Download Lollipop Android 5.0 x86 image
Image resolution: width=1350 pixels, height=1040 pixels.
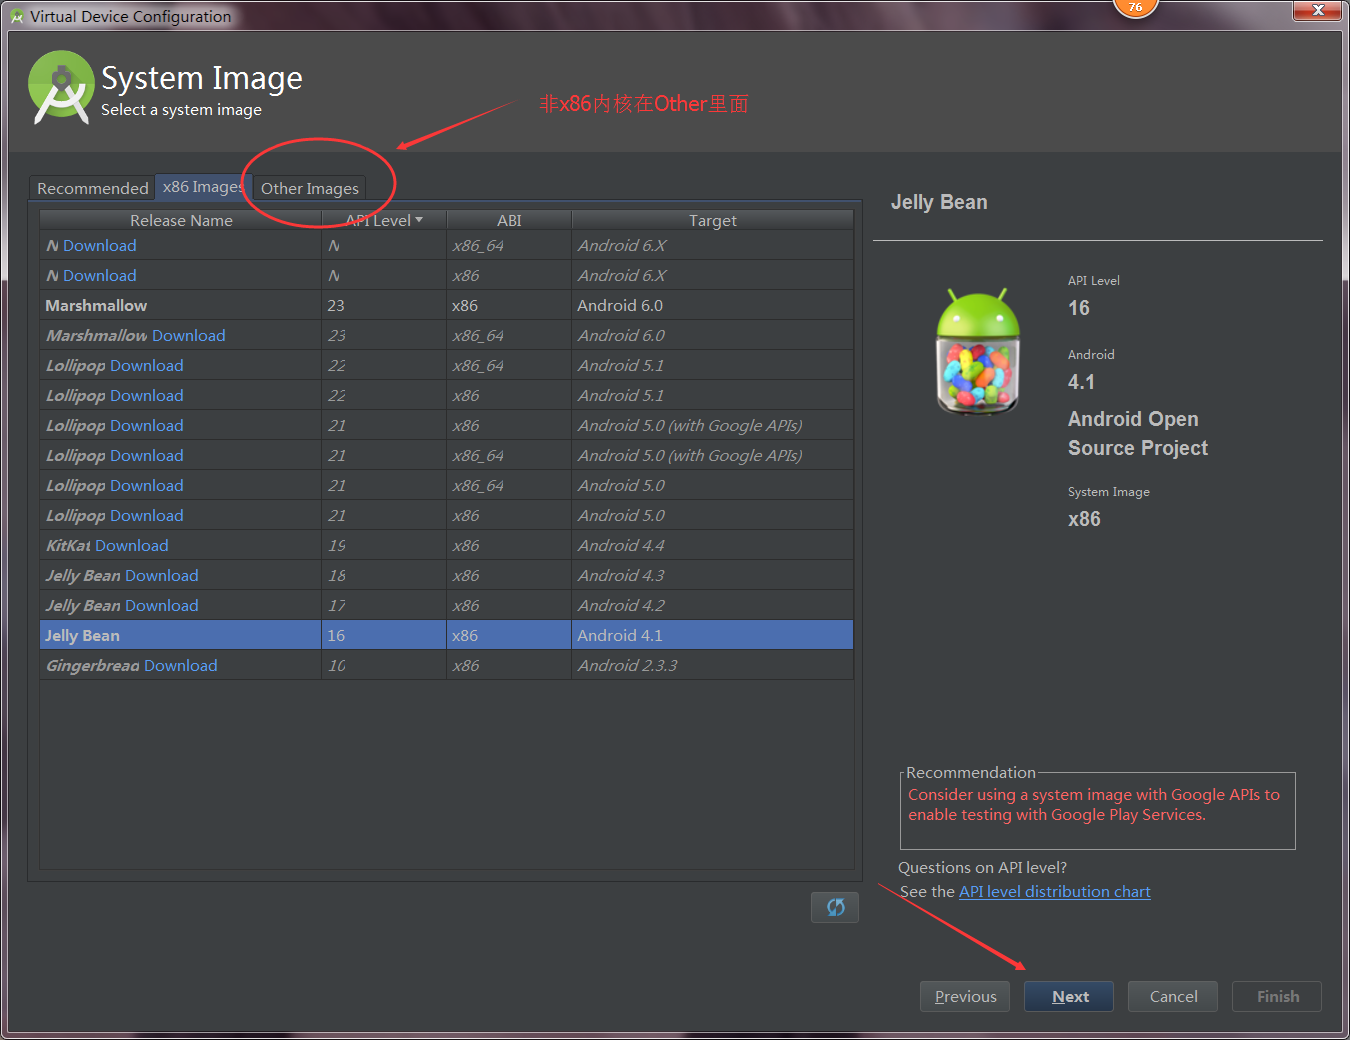[147, 515]
